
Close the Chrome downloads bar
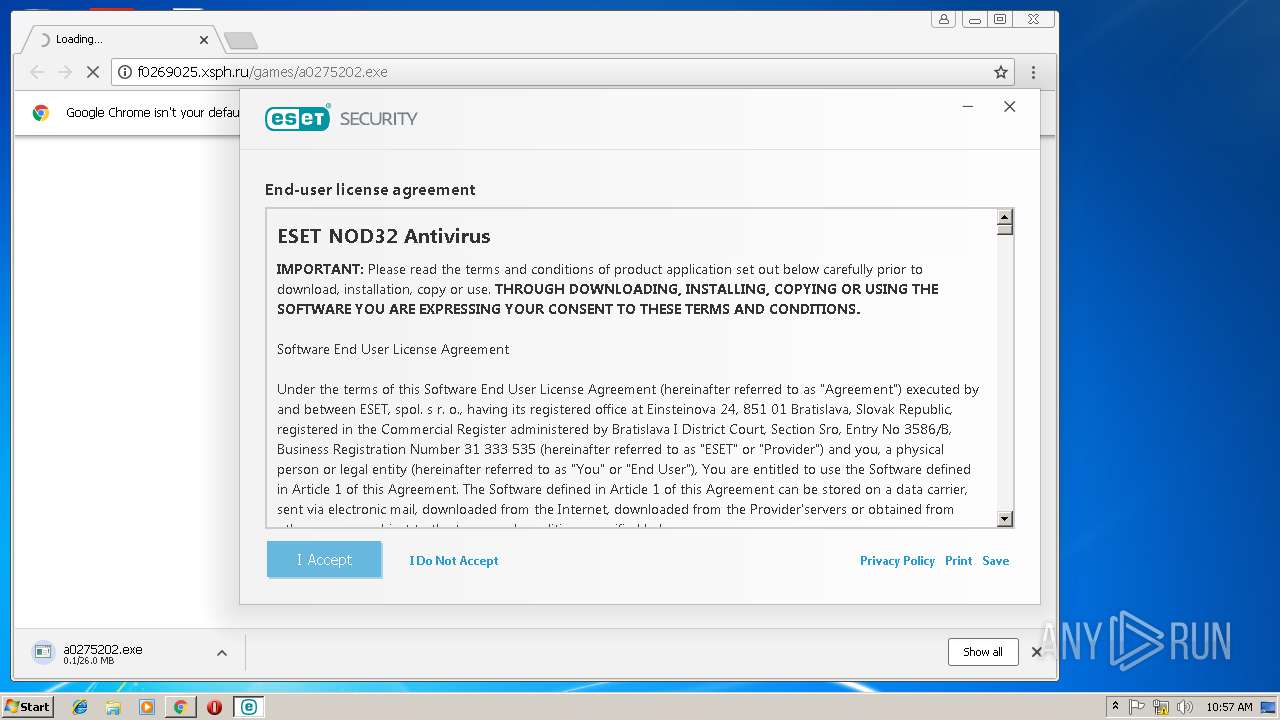(1037, 652)
